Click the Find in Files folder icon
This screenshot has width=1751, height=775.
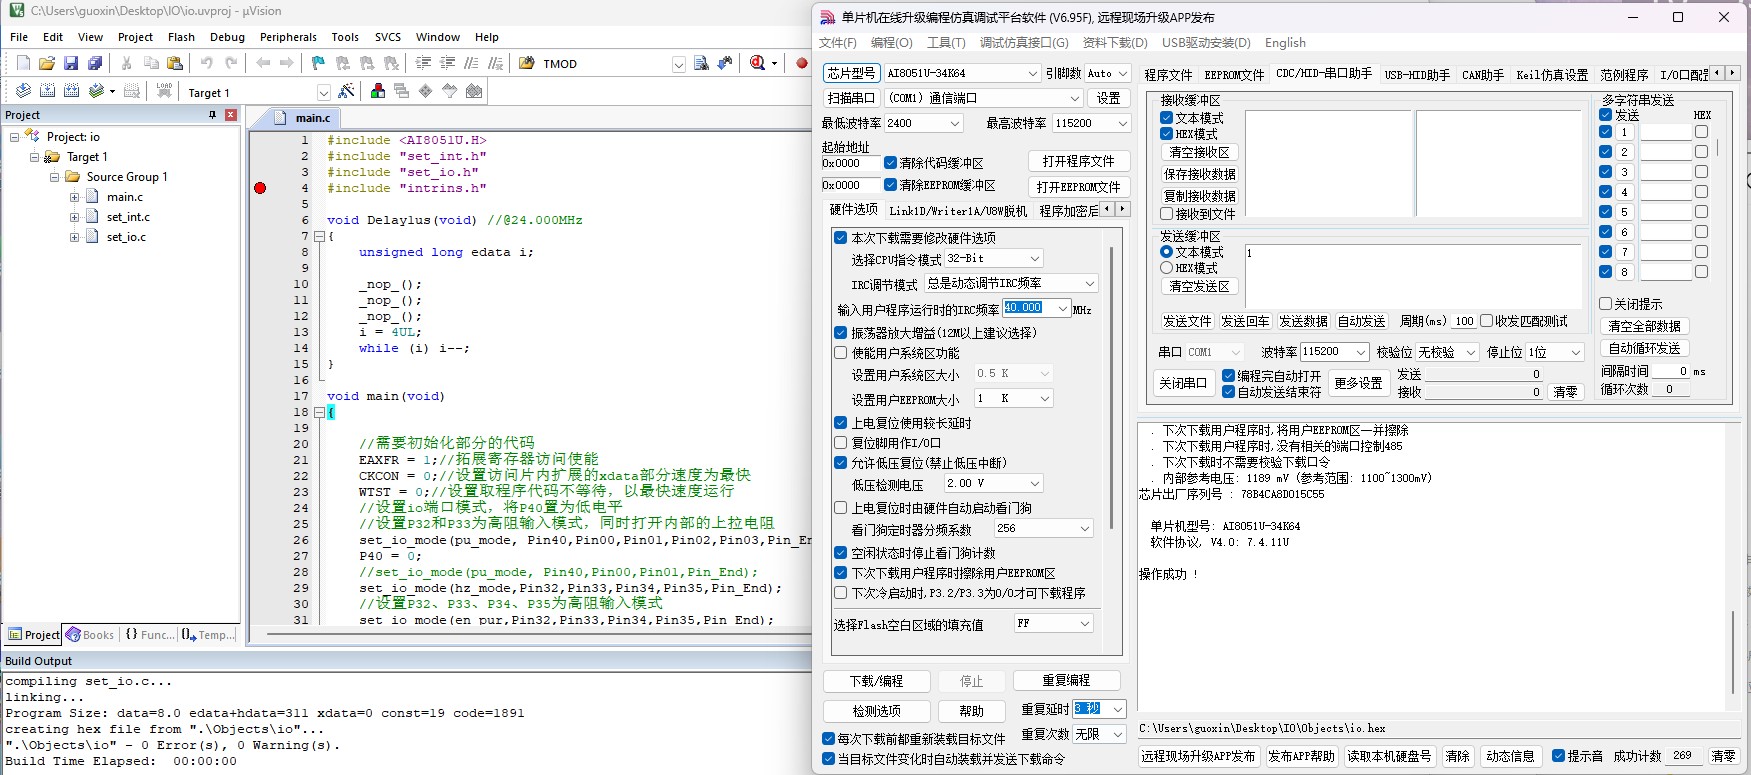(x=527, y=63)
